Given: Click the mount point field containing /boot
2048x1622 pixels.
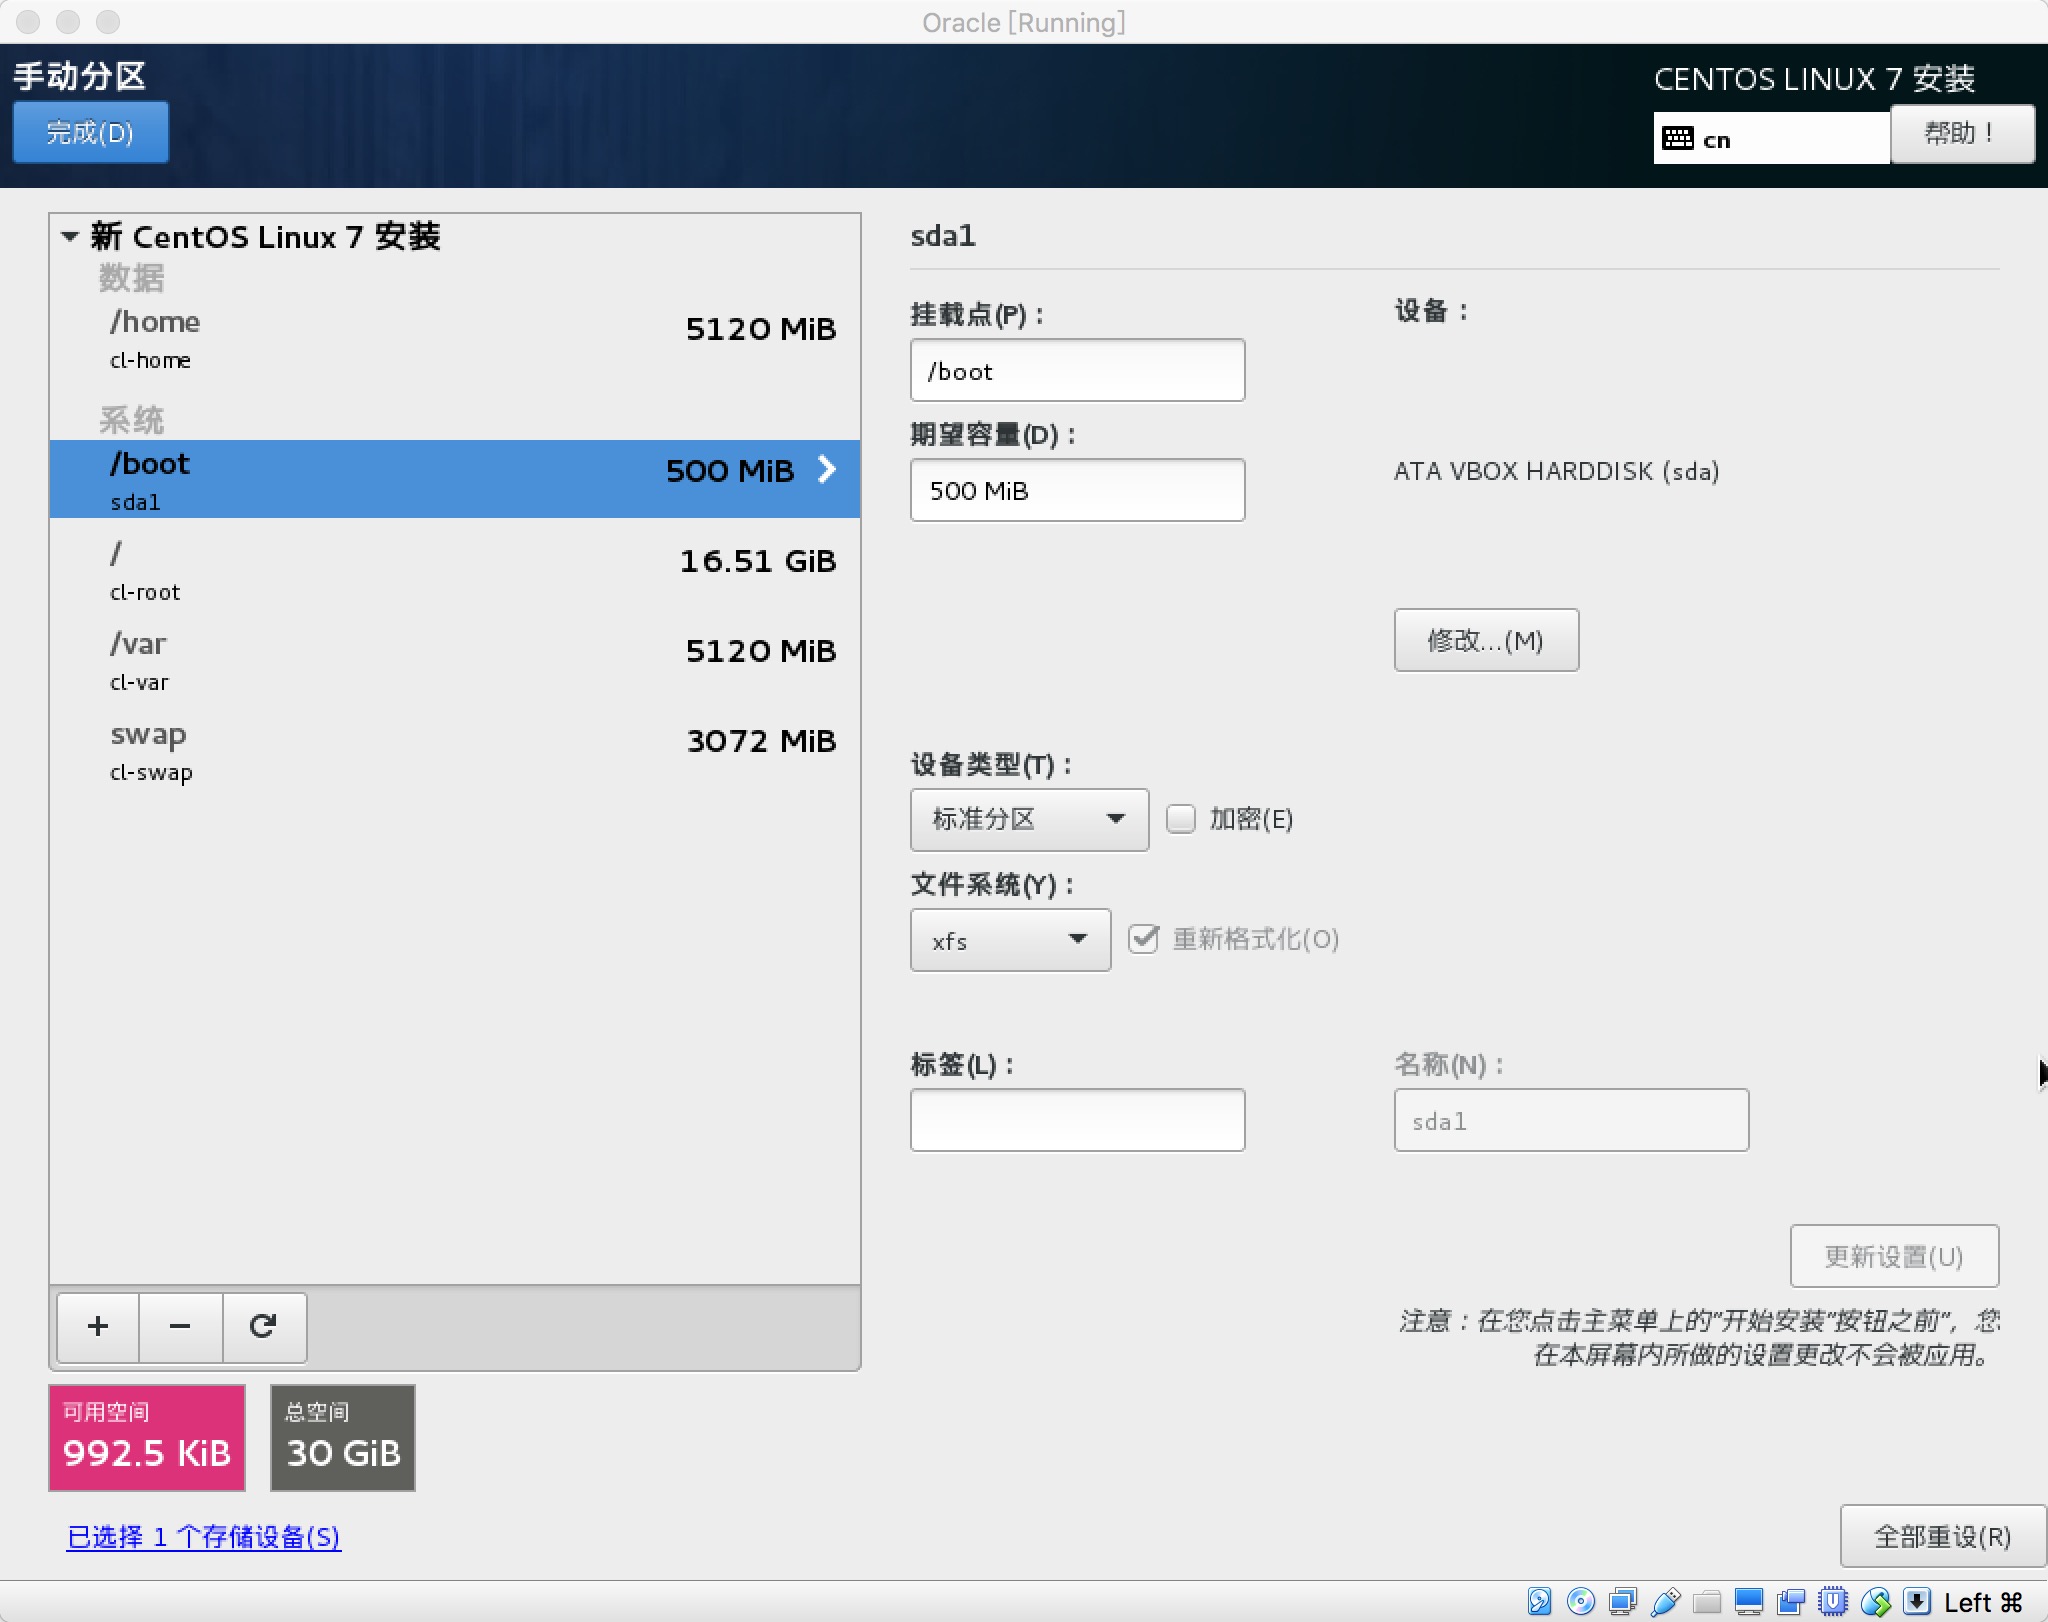Looking at the screenshot, I should coord(1077,370).
